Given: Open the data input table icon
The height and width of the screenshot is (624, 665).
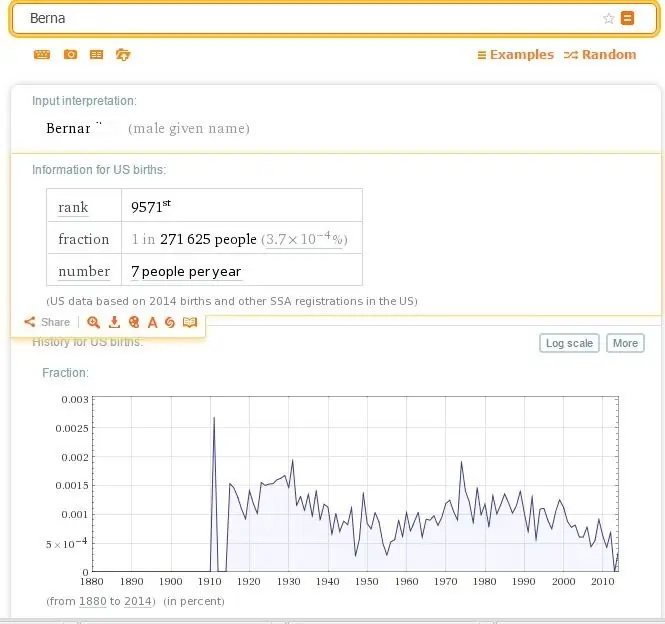Looking at the screenshot, I should 97,55.
